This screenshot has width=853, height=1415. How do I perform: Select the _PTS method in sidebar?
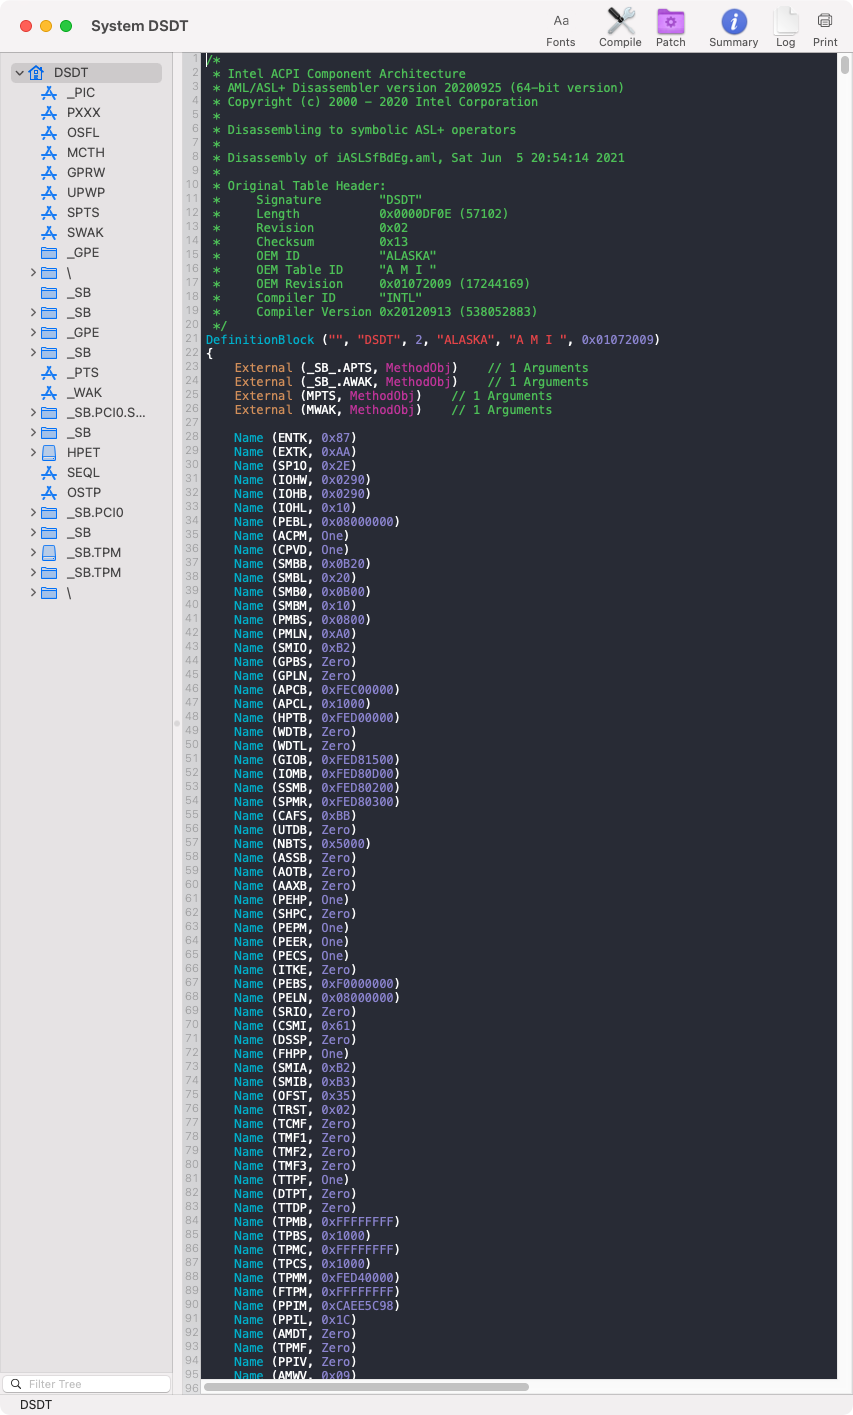(83, 373)
